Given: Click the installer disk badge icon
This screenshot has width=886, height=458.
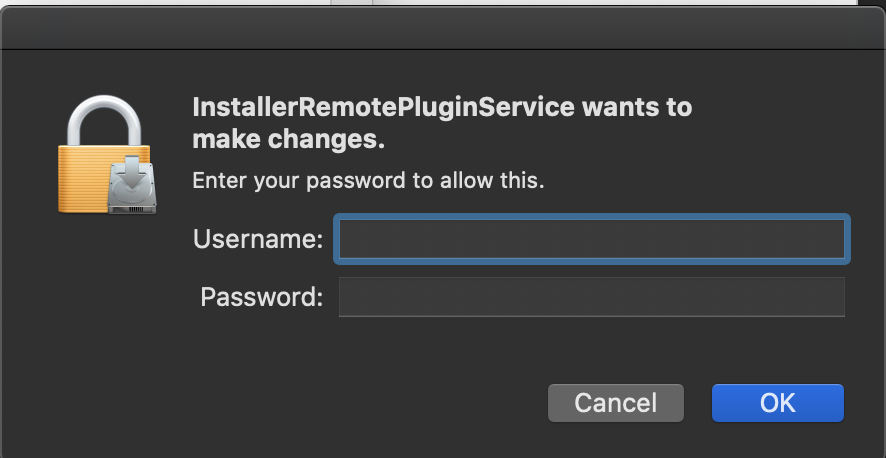Looking at the screenshot, I should click(x=132, y=185).
